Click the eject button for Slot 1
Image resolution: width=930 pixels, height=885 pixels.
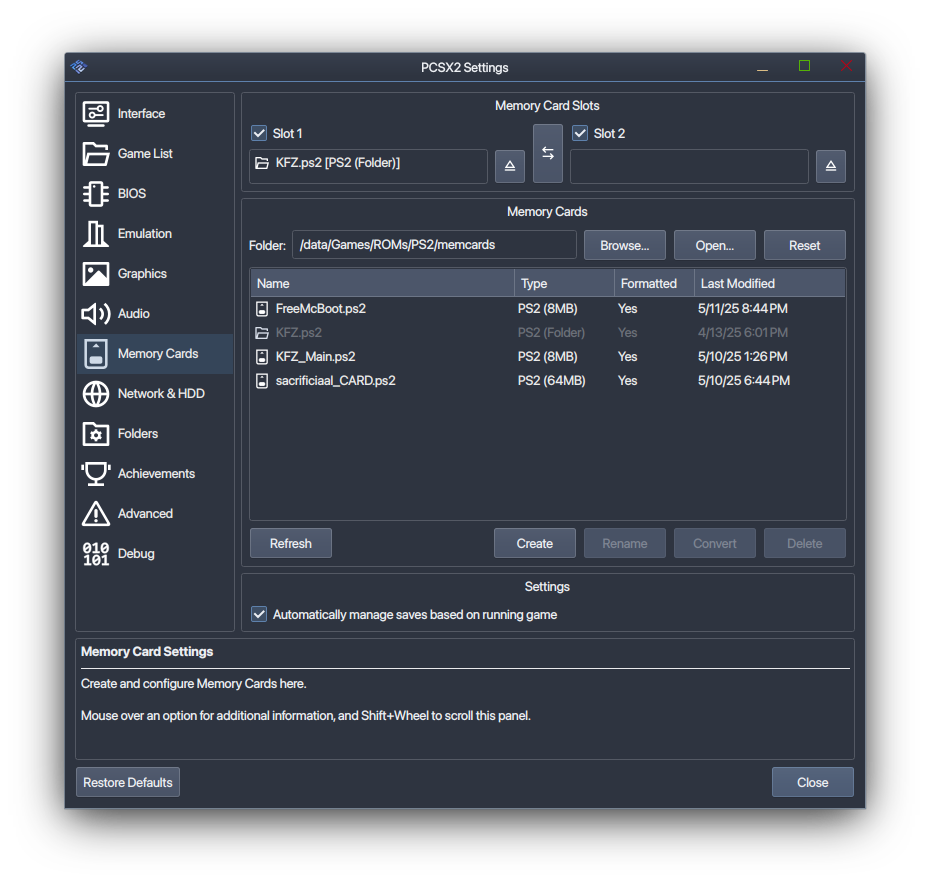coord(509,166)
